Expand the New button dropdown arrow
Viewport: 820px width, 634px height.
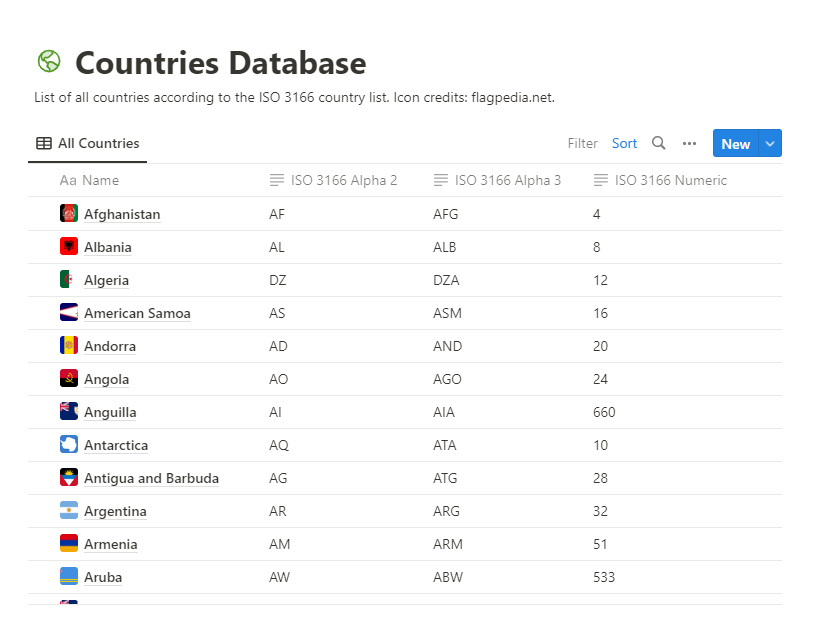point(770,144)
